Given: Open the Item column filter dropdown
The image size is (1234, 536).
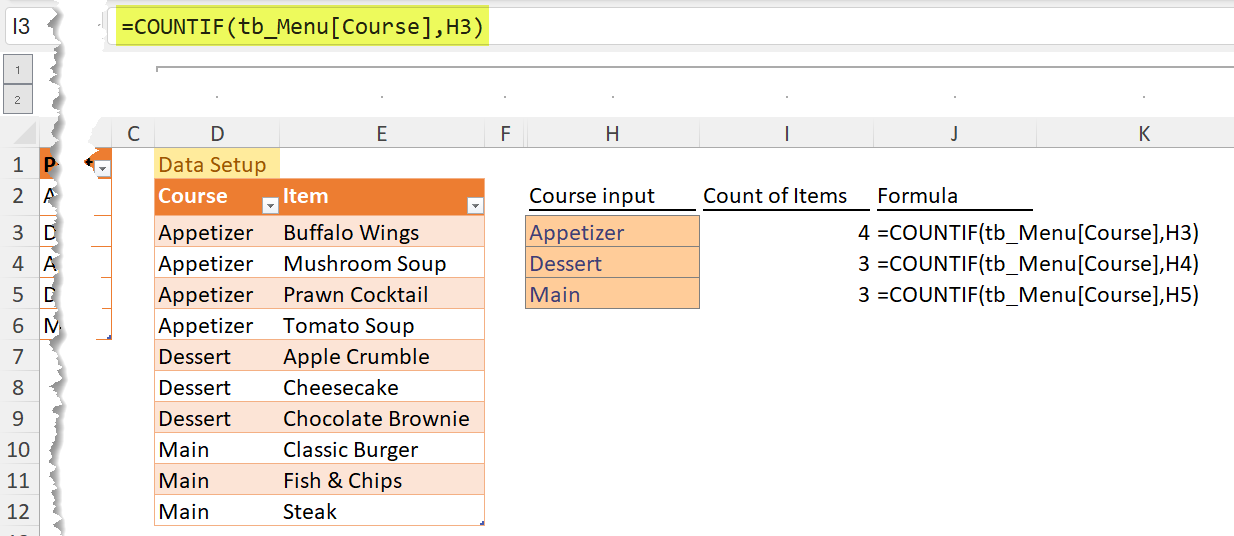Looking at the screenshot, I should pos(475,205).
